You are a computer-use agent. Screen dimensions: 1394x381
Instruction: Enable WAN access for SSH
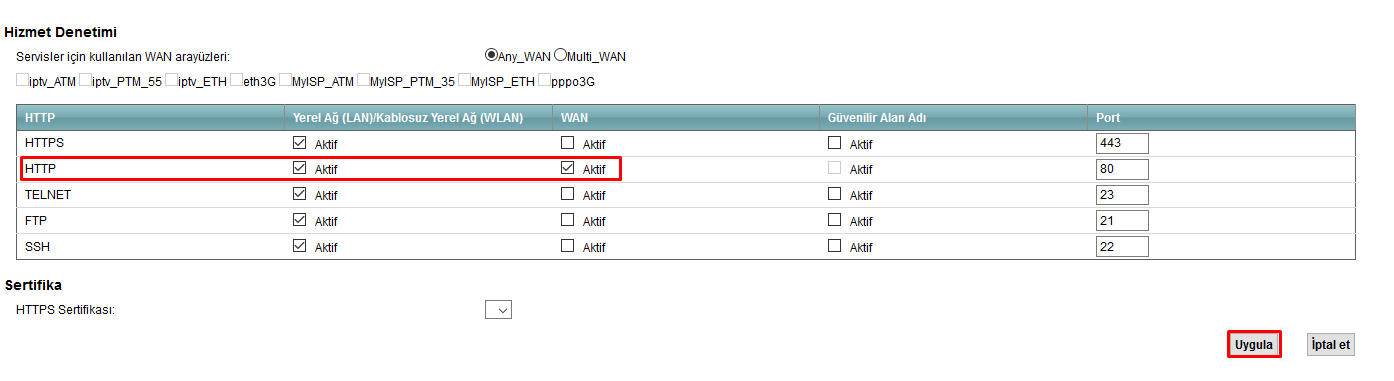pyautogui.click(x=567, y=245)
